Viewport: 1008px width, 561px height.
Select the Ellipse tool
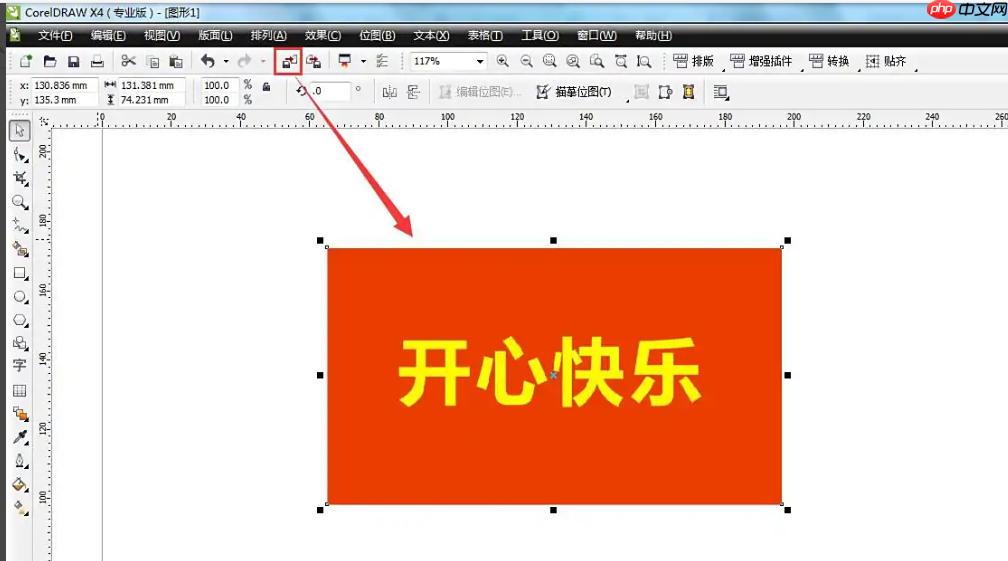pos(20,297)
